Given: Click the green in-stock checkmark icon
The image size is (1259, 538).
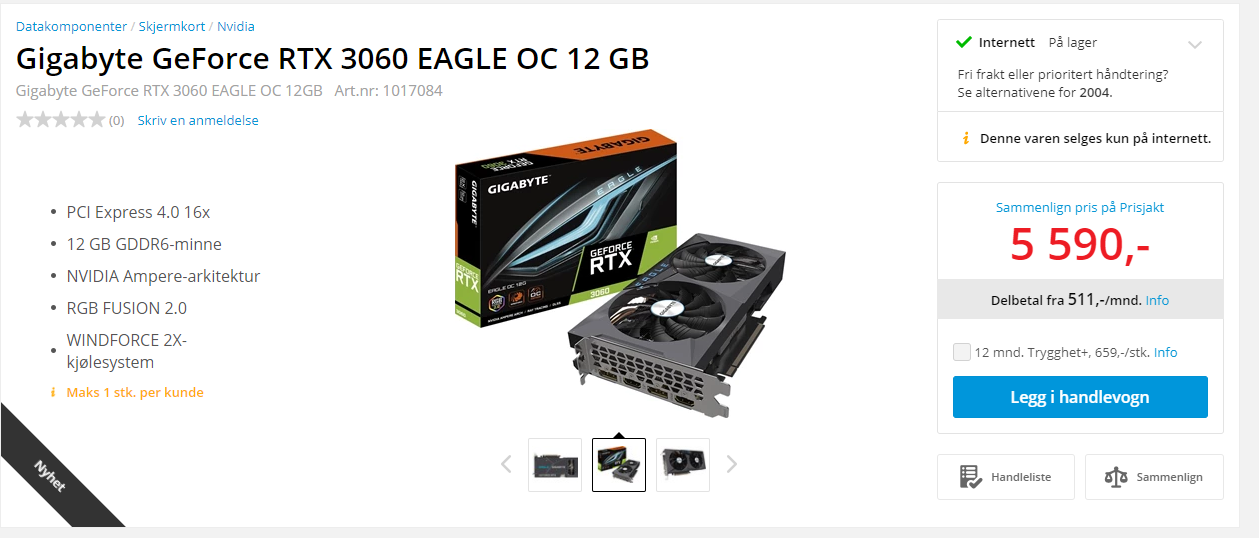Looking at the screenshot, I should click(964, 42).
